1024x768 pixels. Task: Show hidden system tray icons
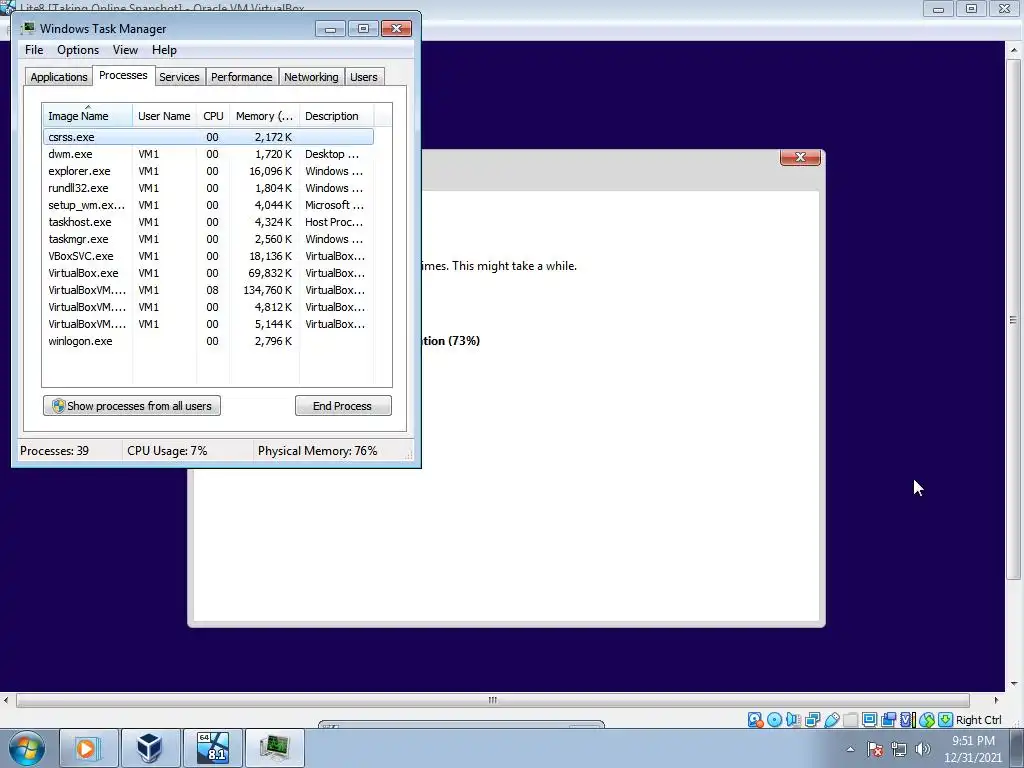click(850, 749)
